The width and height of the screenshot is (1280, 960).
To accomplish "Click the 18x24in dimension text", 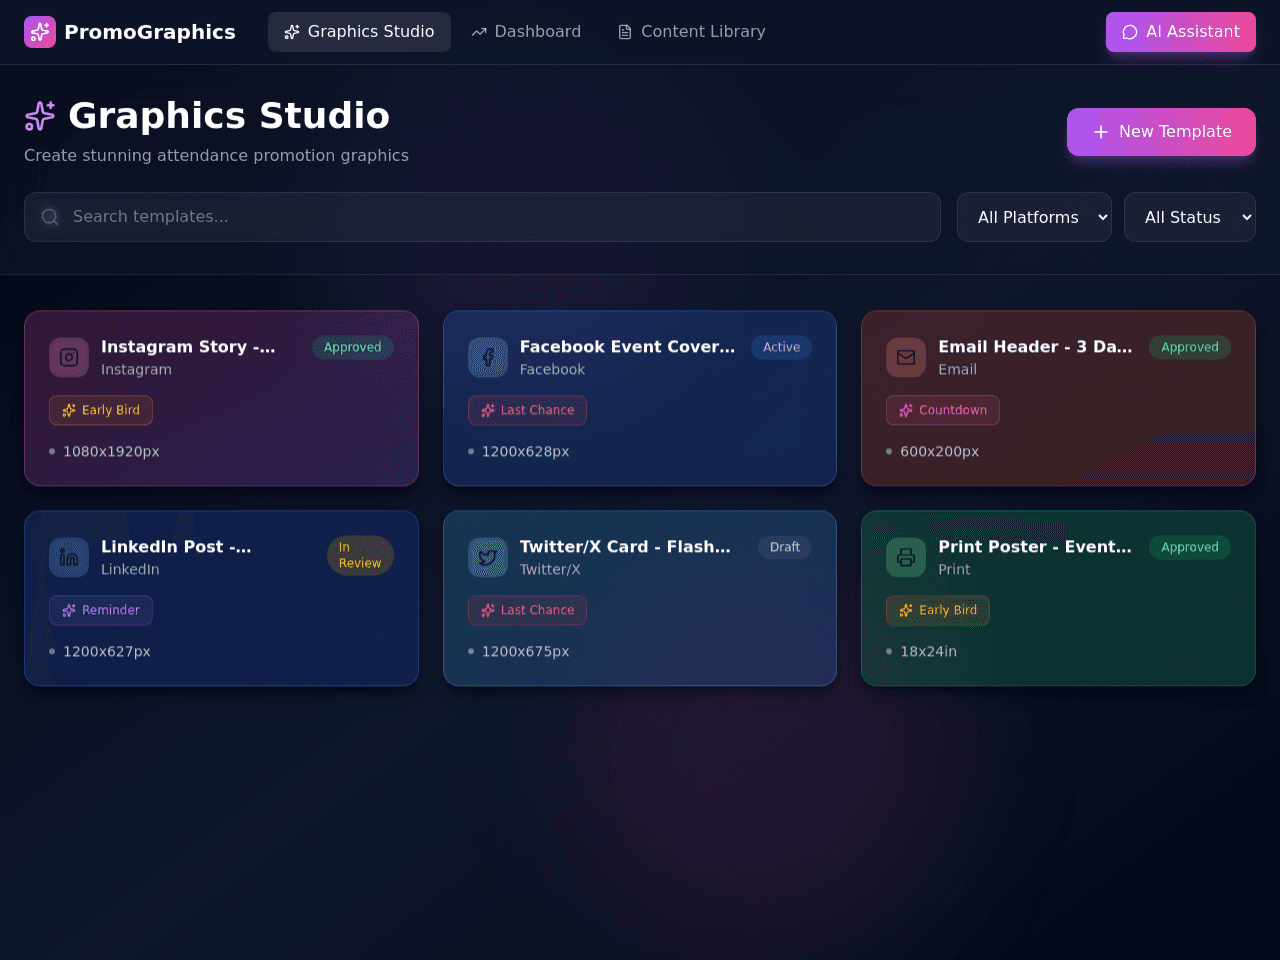I will click(x=928, y=651).
